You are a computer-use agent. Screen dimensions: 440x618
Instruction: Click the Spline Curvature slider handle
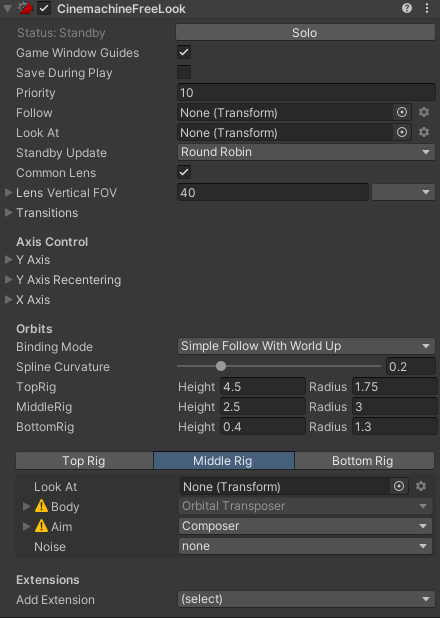[x=221, y=366]
